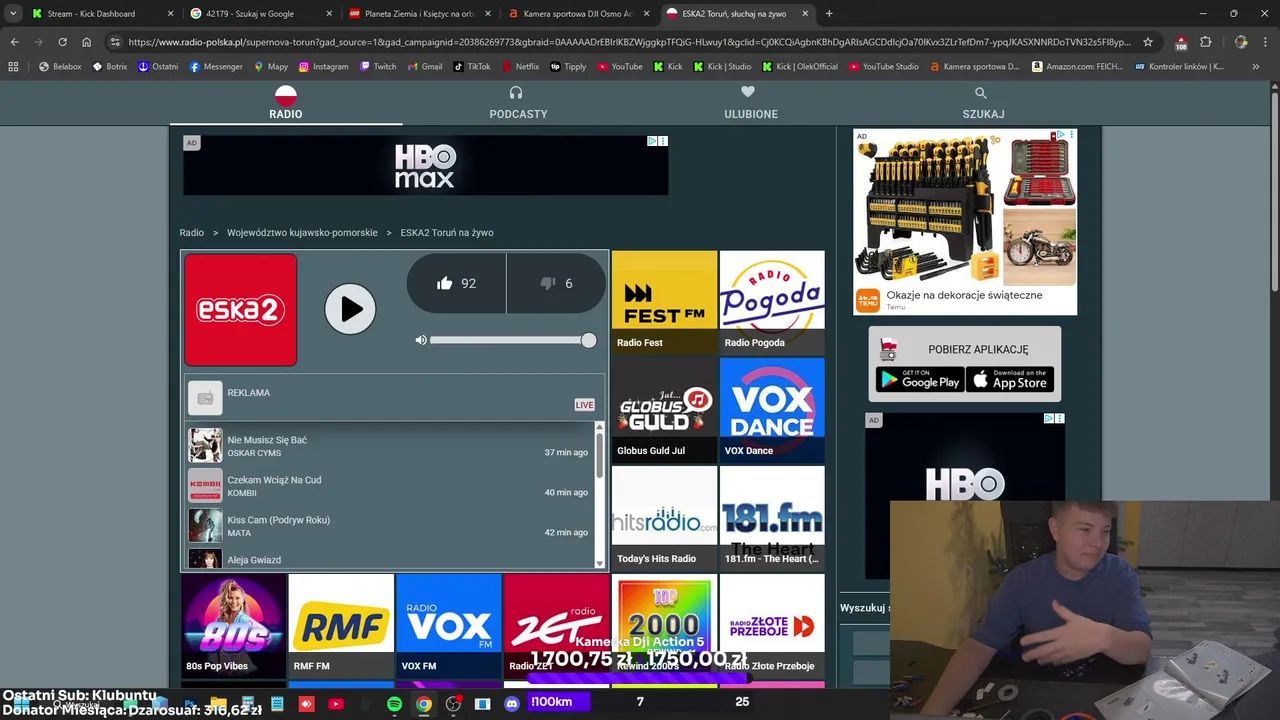Click the LIVE badge in playlist

point(584,405)
